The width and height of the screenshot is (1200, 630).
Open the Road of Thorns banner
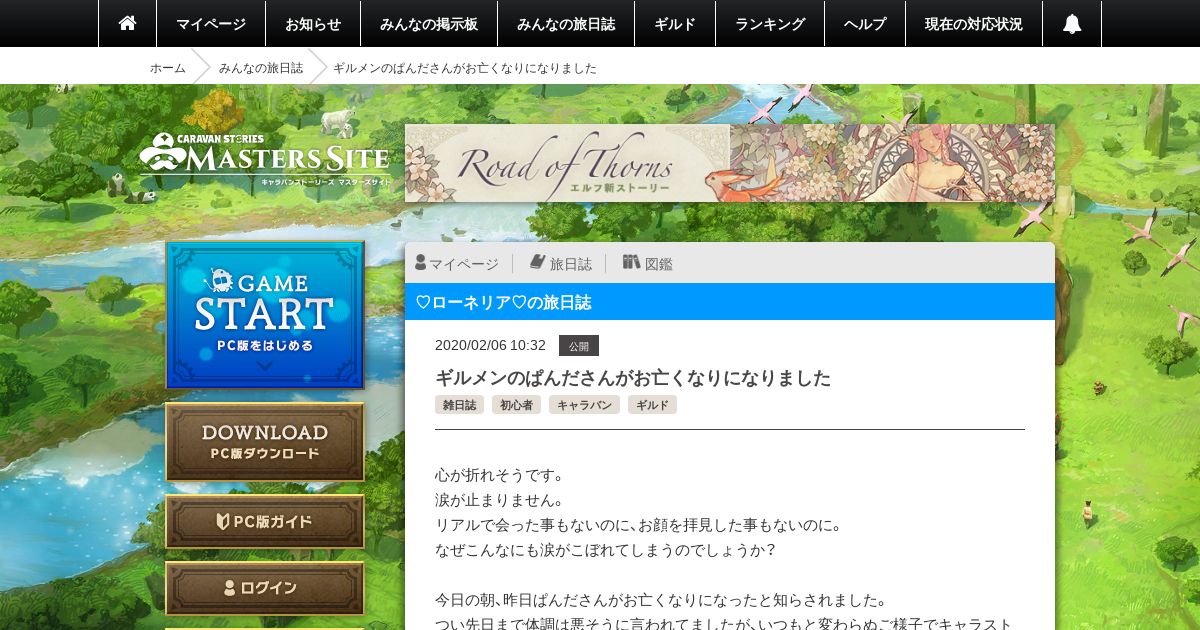point(730,163)
